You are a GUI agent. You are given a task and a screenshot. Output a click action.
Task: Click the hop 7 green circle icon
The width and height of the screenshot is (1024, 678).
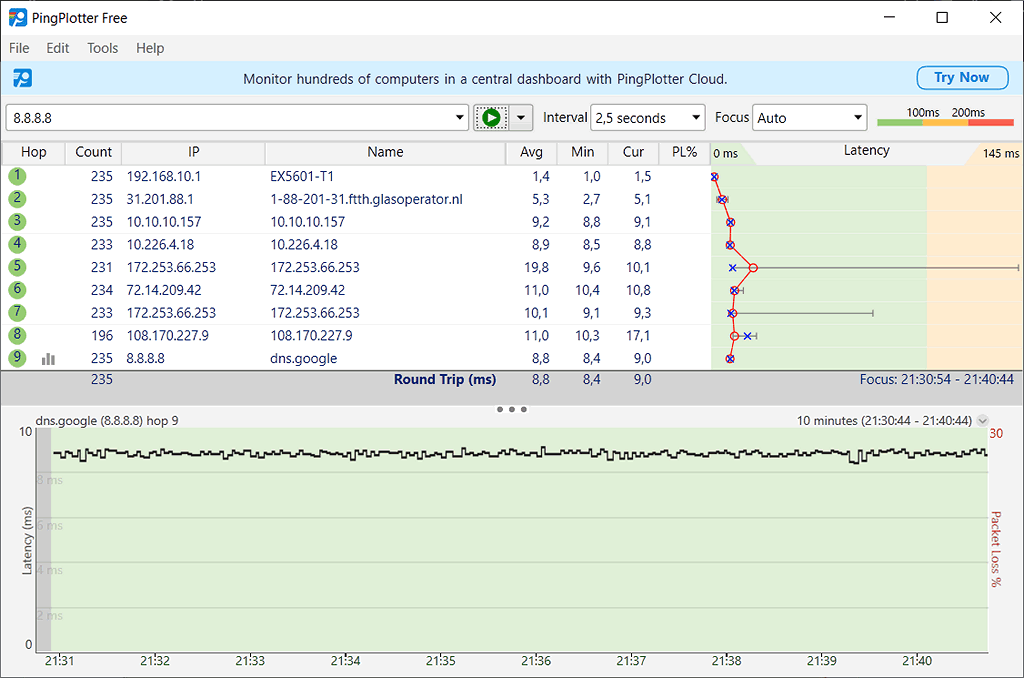pyautogui.click(x=17, y=312)
